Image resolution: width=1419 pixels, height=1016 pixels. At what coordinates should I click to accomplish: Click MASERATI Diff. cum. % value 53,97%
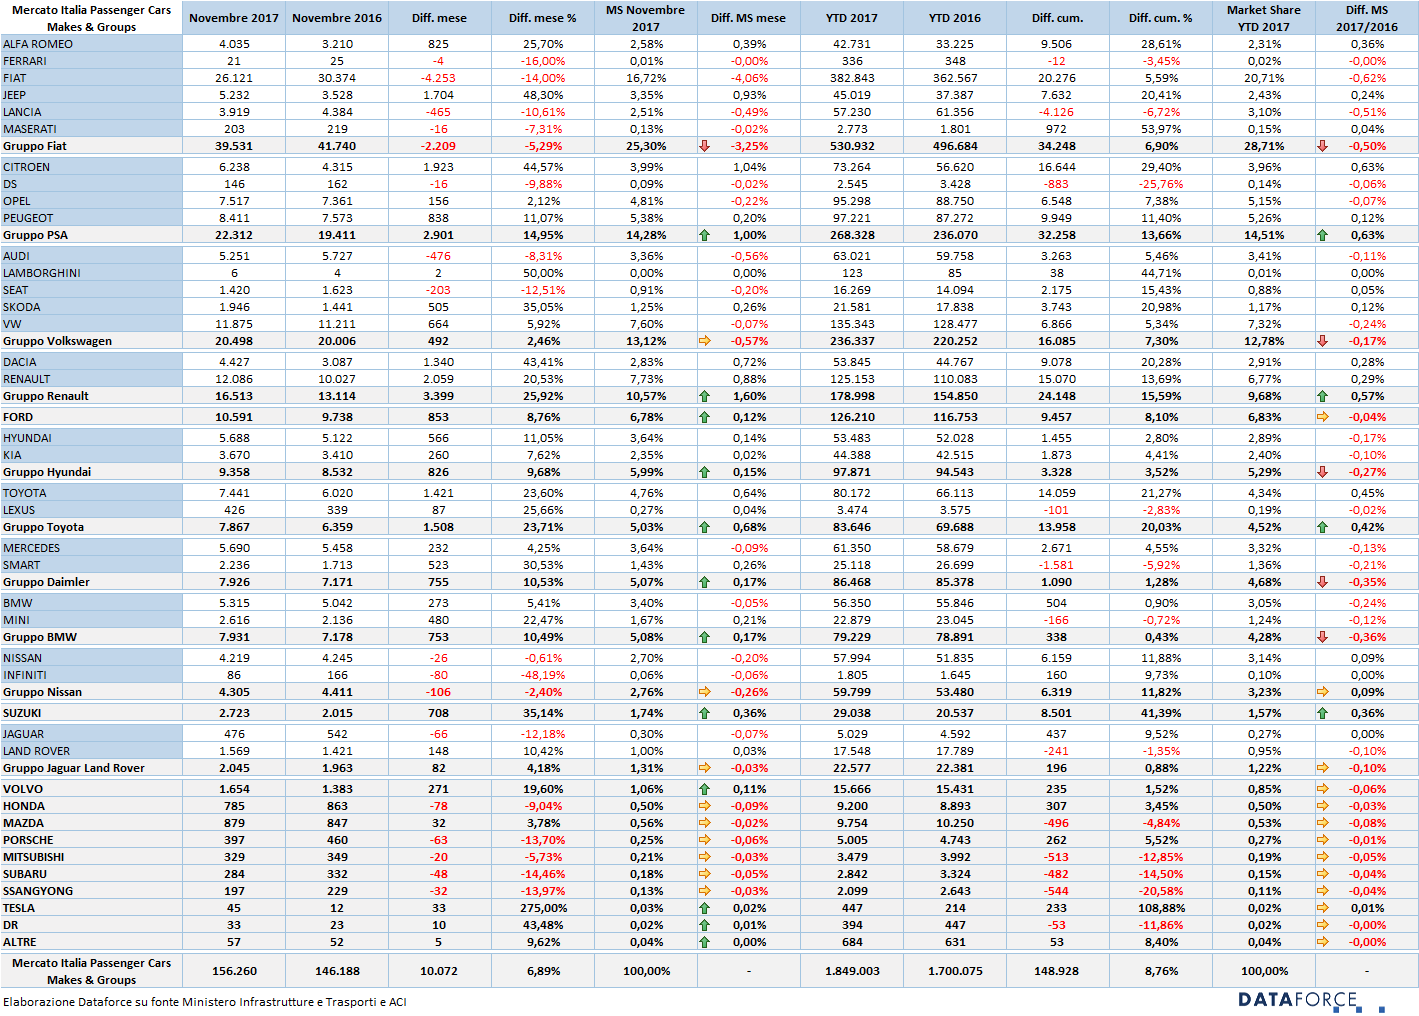1161,129
